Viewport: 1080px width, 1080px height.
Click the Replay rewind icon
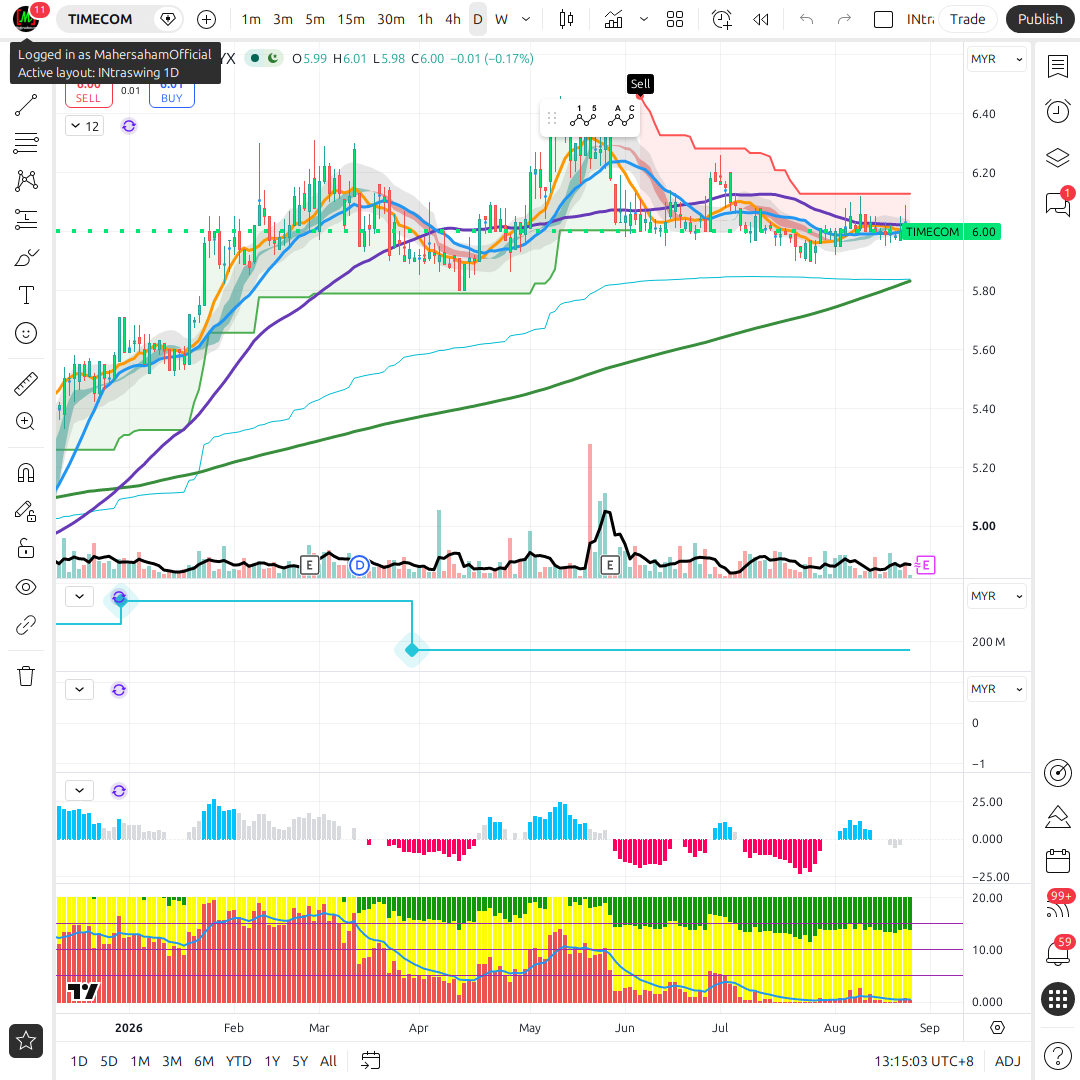pyautogui.click(x=760, y=19)
